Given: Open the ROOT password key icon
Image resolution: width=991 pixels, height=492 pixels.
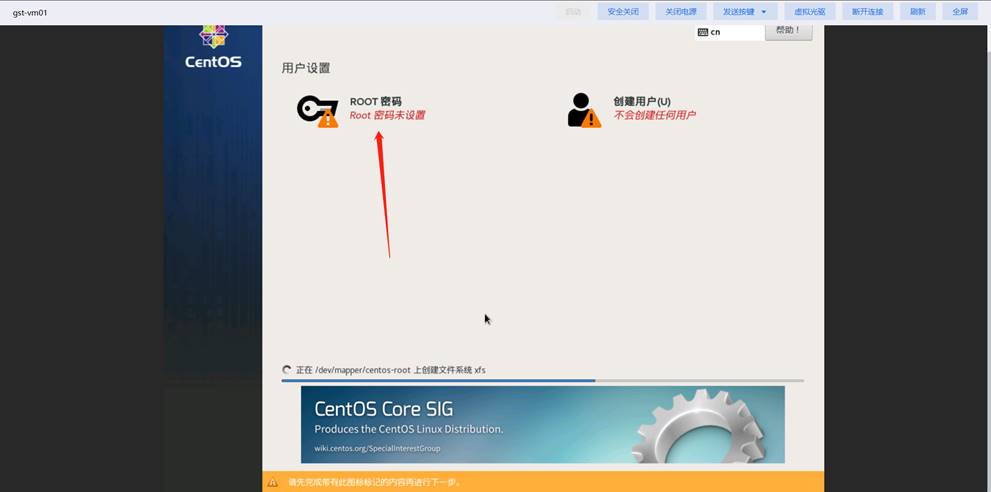Looking at the screenshot, I should tap(317, 110).
